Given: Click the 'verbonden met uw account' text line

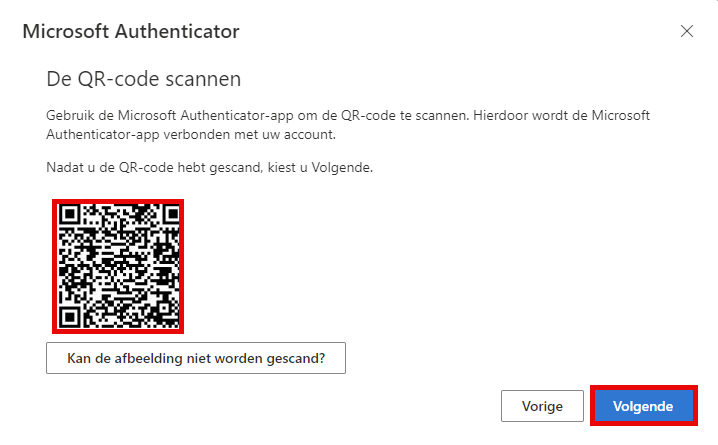Looking at the screenshot, I should (x=191, y=135).
